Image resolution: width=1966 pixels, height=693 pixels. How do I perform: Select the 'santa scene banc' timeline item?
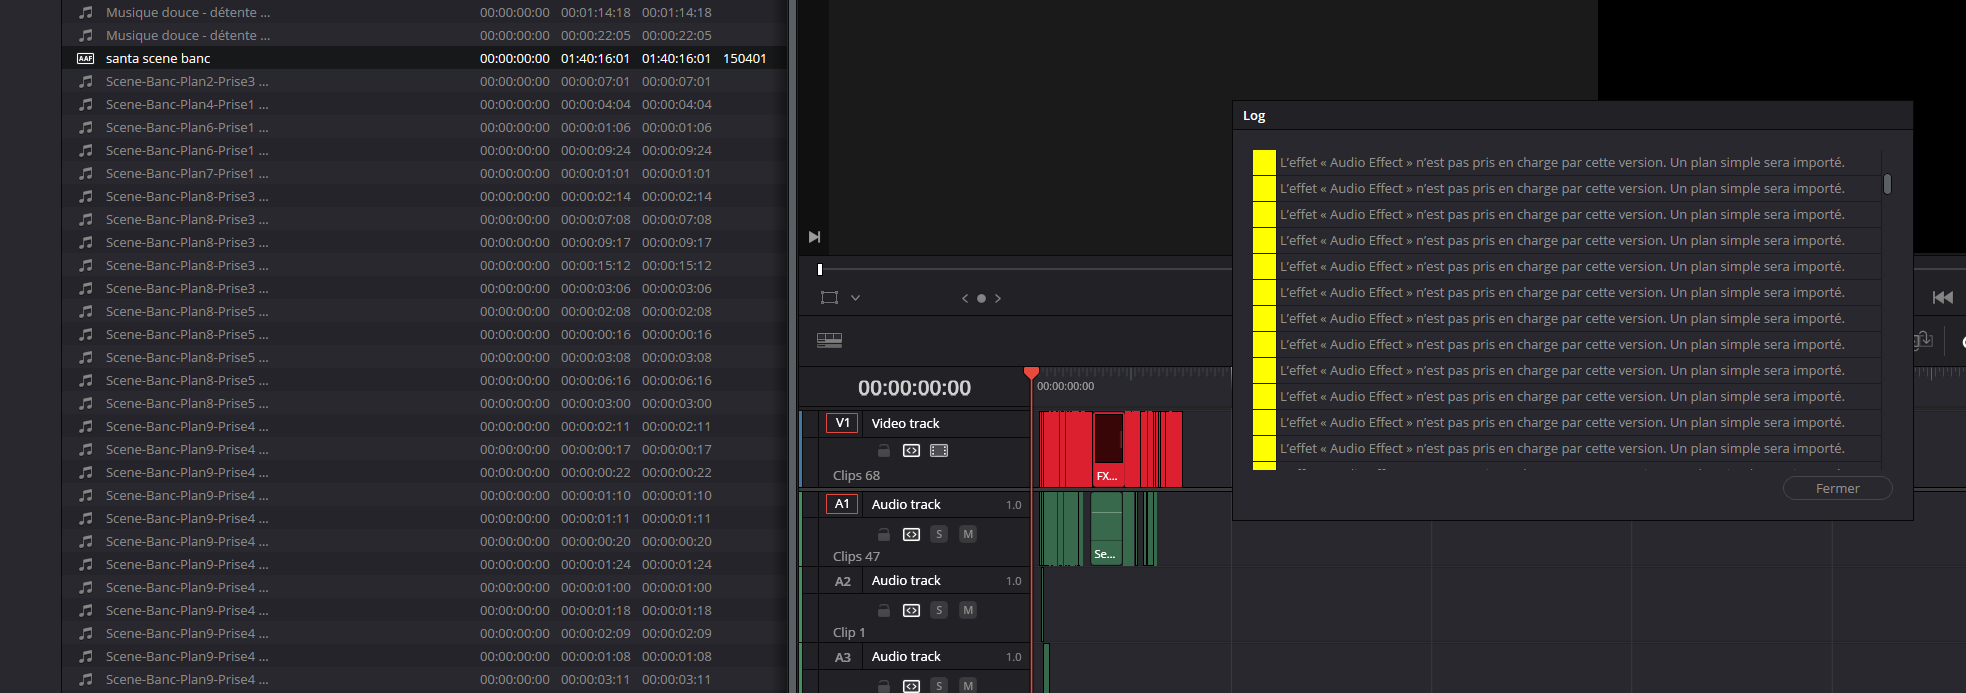click(x=158, y=59)
